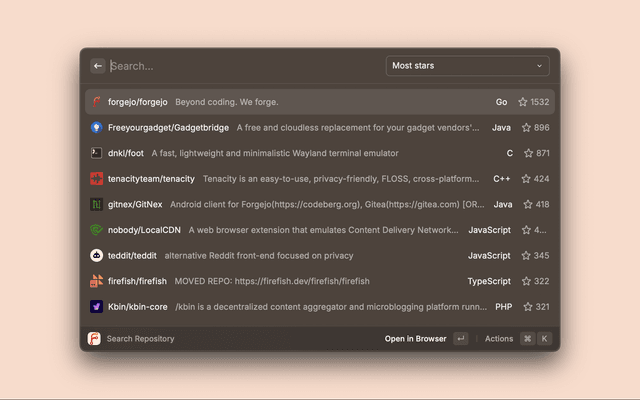This screenshot has height=400, width=640.
Task: Click the firefish repository avatar icon
Action: [x=97, y=281]
